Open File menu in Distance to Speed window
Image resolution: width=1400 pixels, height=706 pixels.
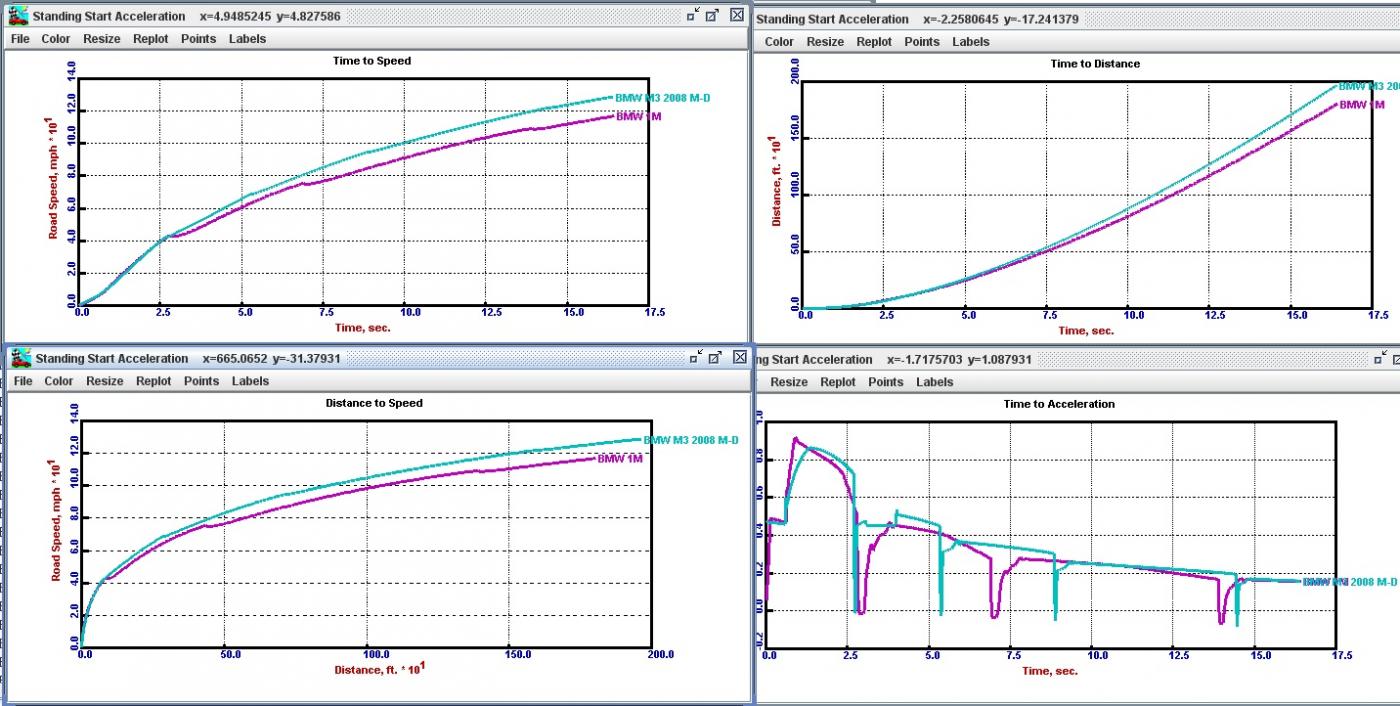point(24,381)
